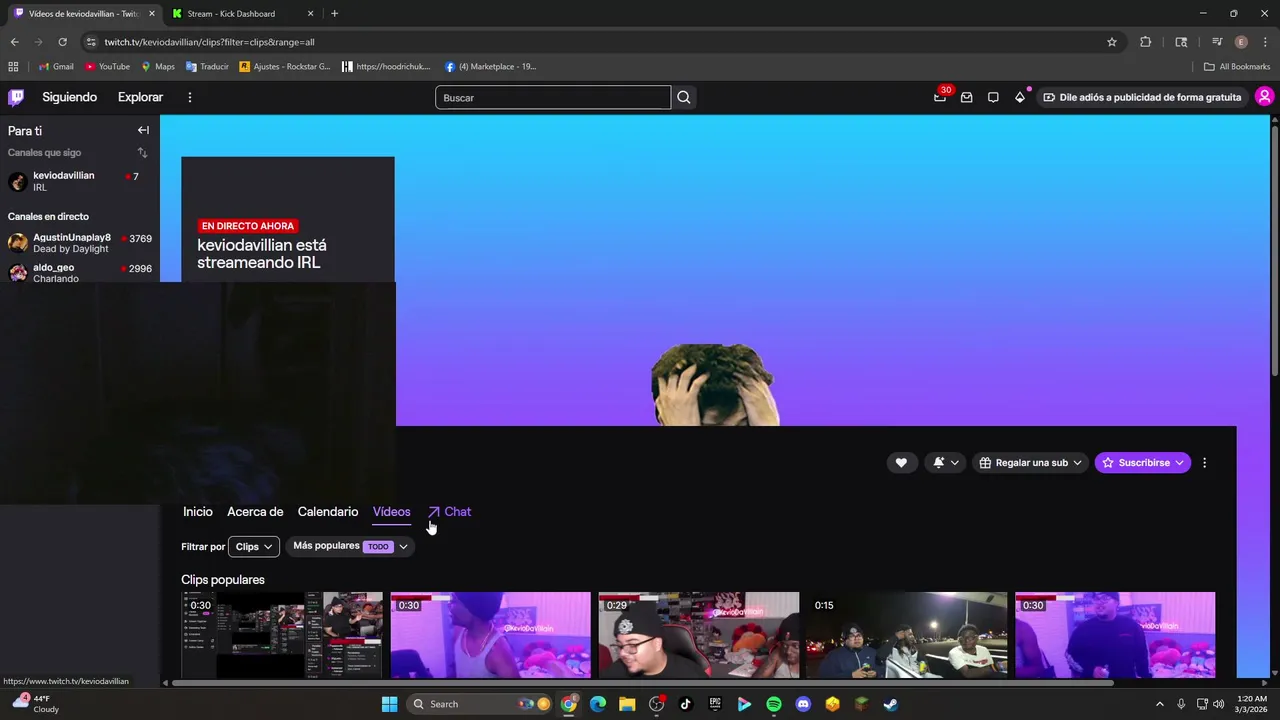Click Siguiendo in top navigation
The height and width of the screenshot is (720, 1280).
pos(70,97)
